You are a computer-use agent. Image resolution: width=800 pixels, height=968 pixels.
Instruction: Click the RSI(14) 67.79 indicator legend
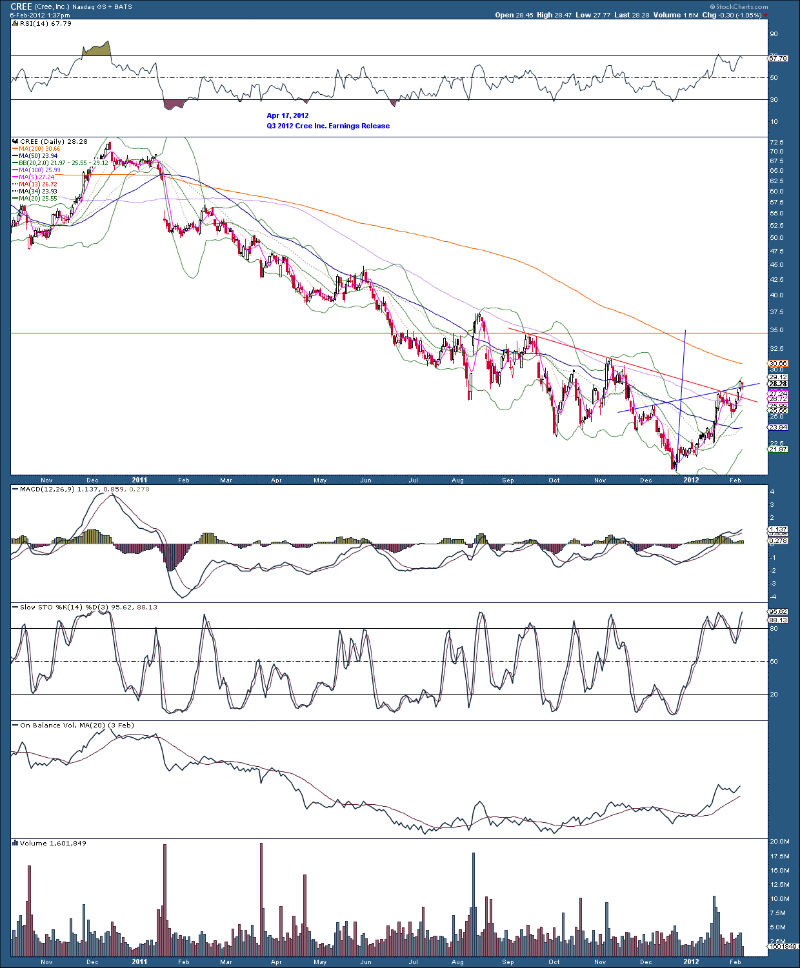(x=46, y=23)
